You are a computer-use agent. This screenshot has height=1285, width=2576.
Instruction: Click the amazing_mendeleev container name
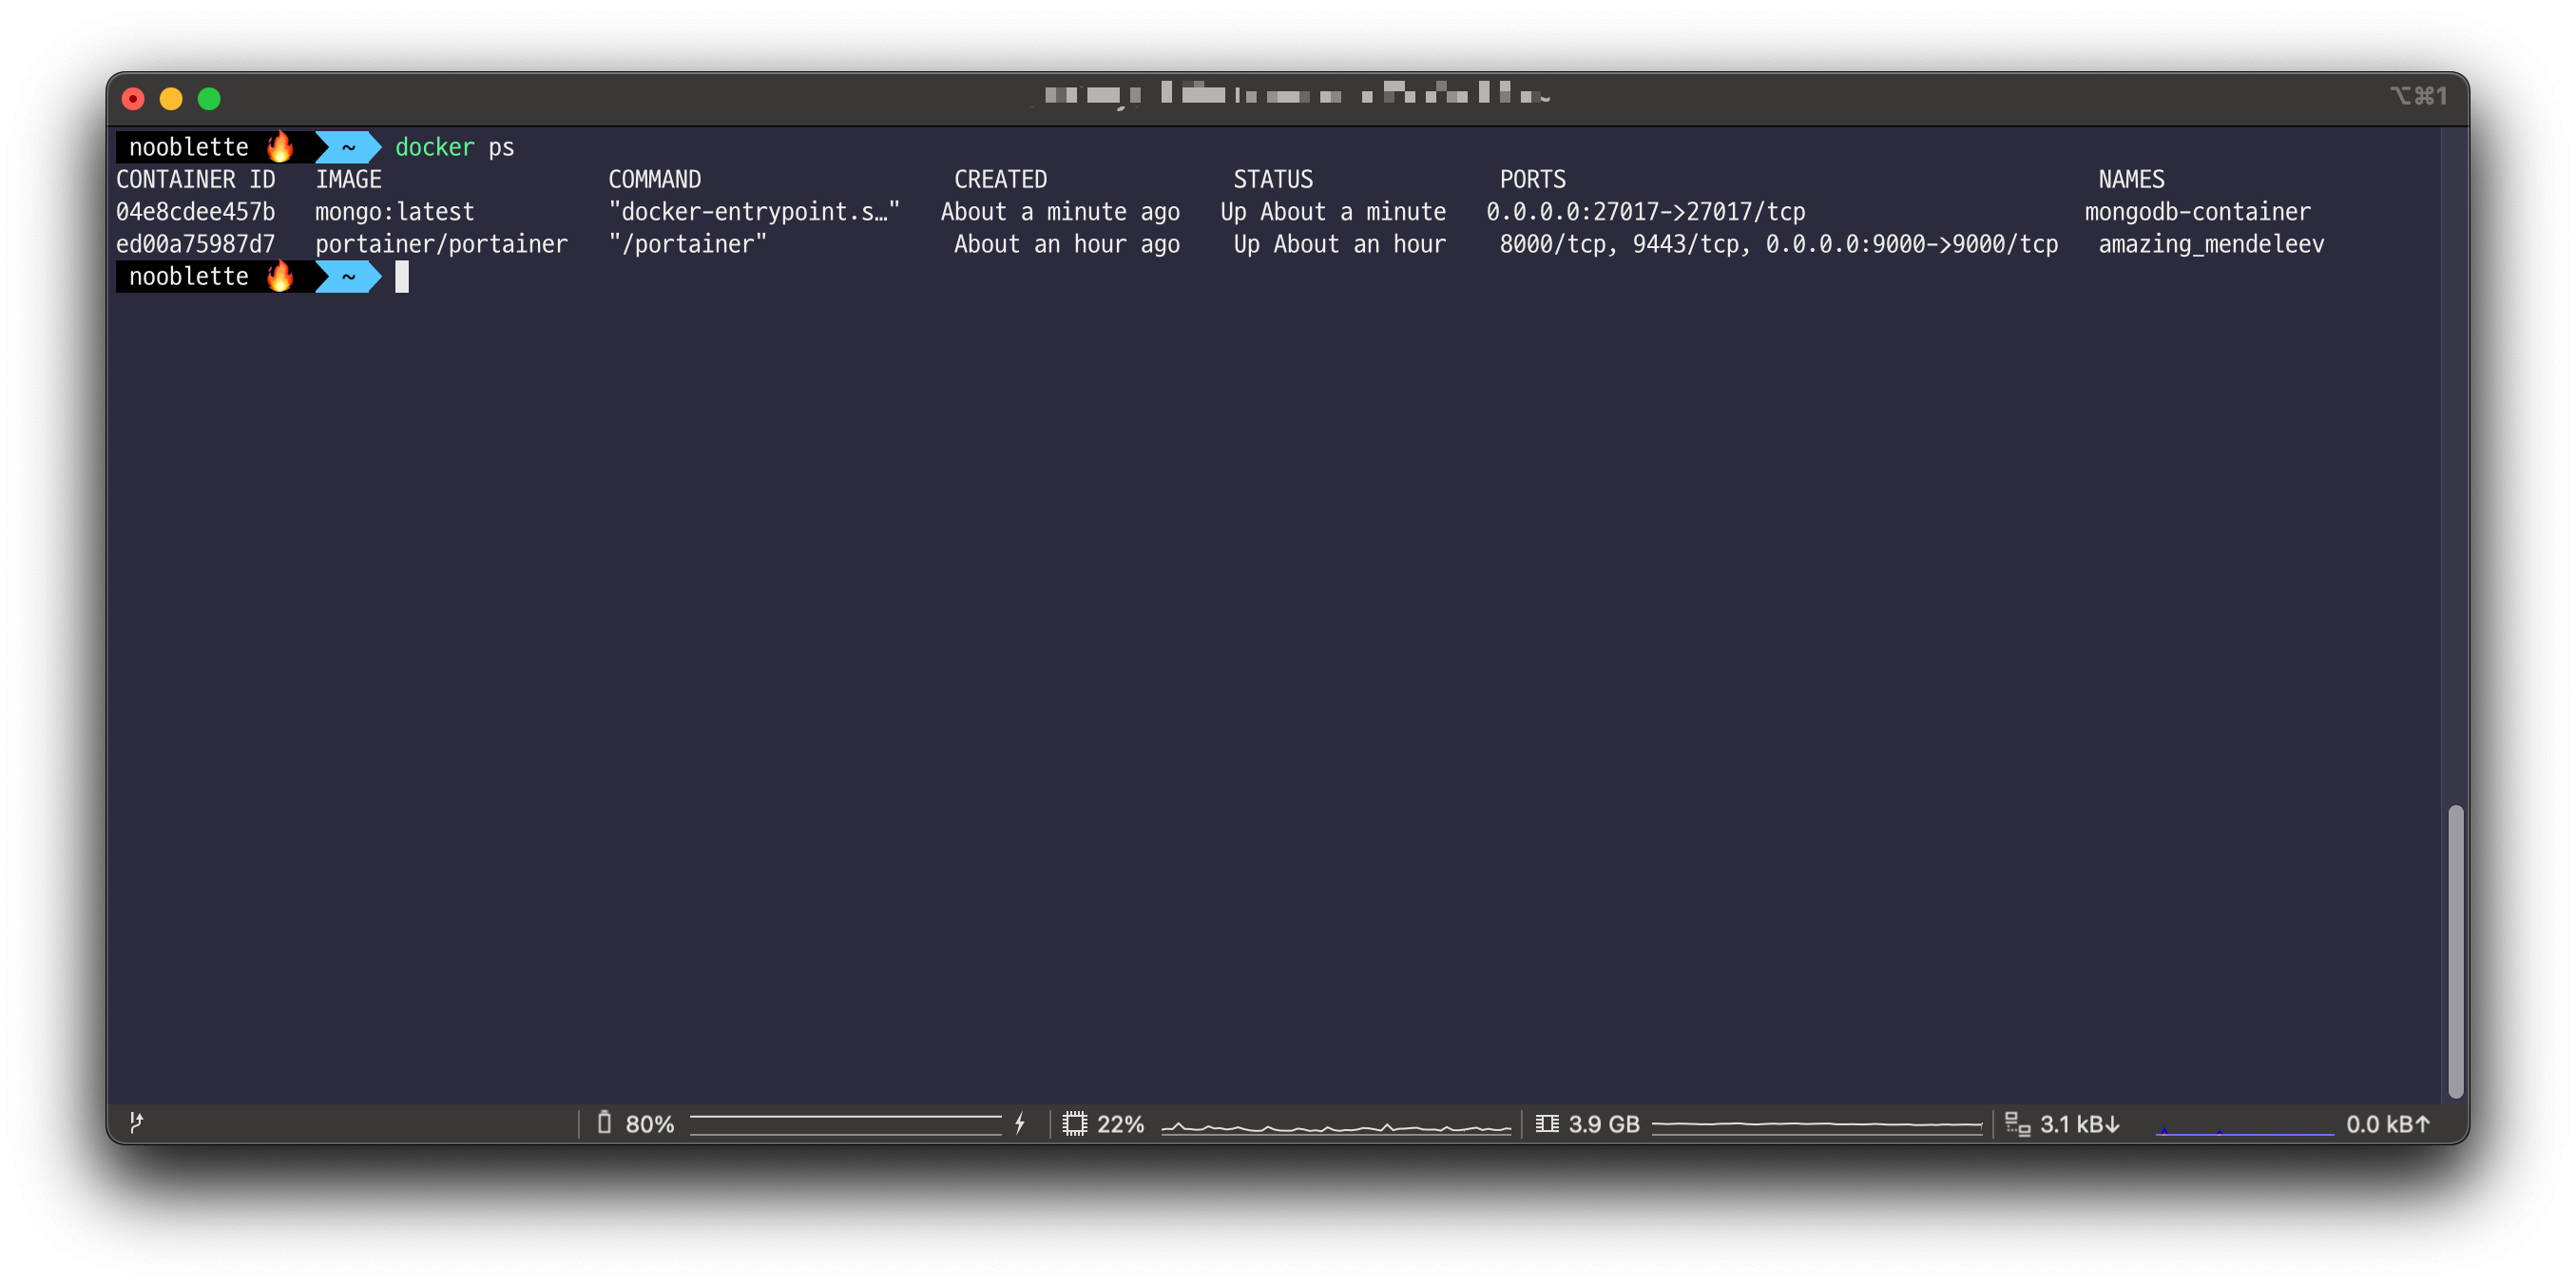pos(2210,244)
